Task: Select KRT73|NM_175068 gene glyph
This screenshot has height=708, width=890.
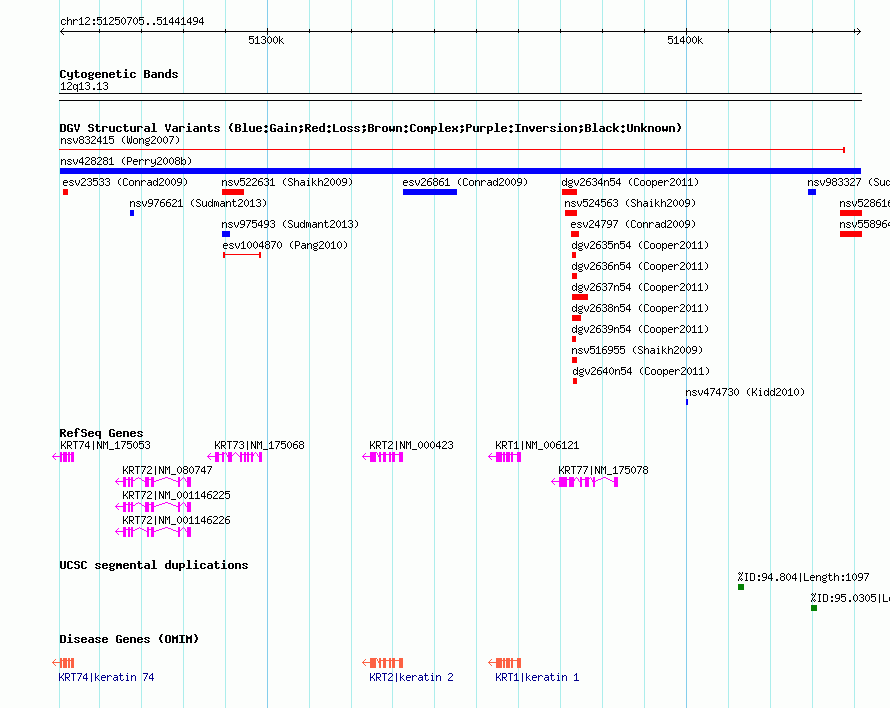Action: 235,457
